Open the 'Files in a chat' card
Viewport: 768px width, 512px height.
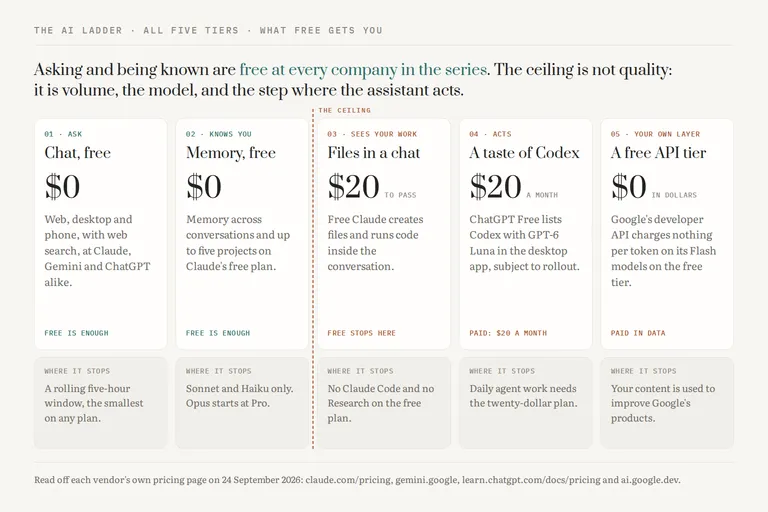(384, 234)
